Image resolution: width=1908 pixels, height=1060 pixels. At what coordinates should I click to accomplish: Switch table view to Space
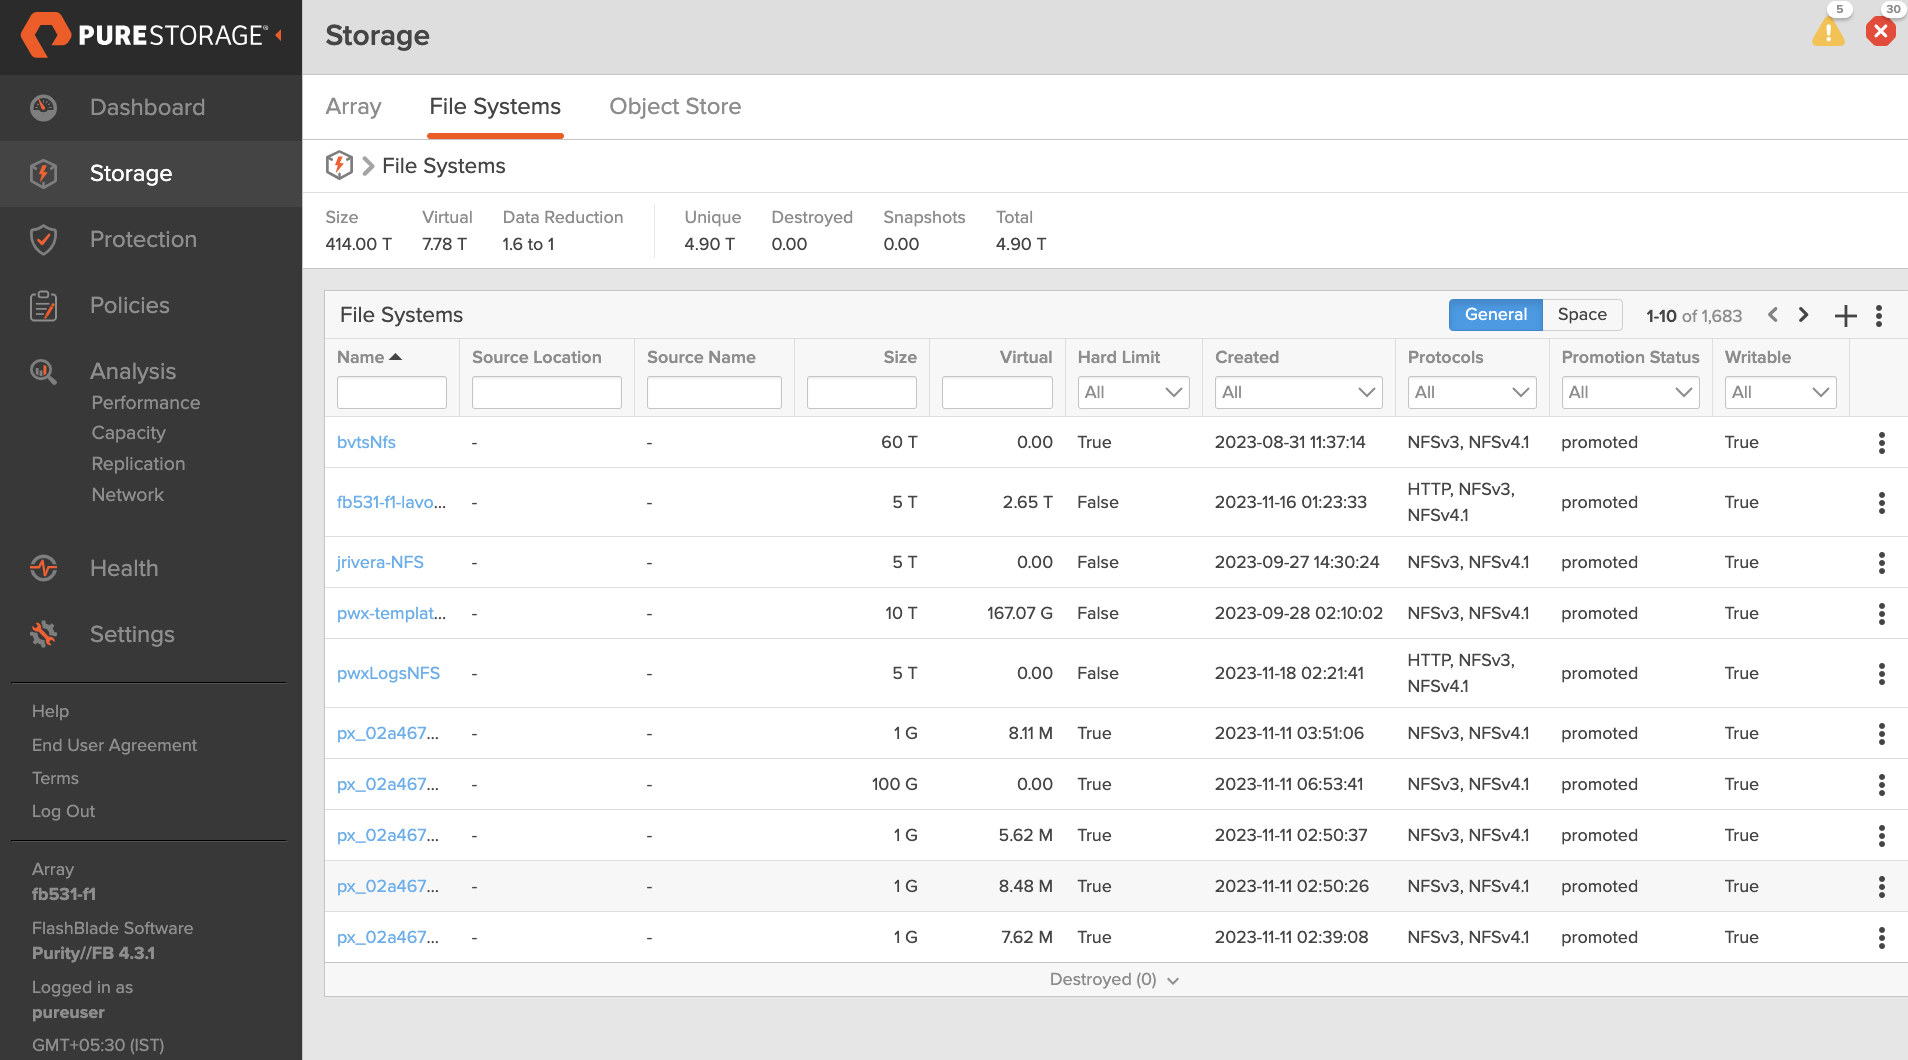pyautogui.click(x=1581, y=315)
